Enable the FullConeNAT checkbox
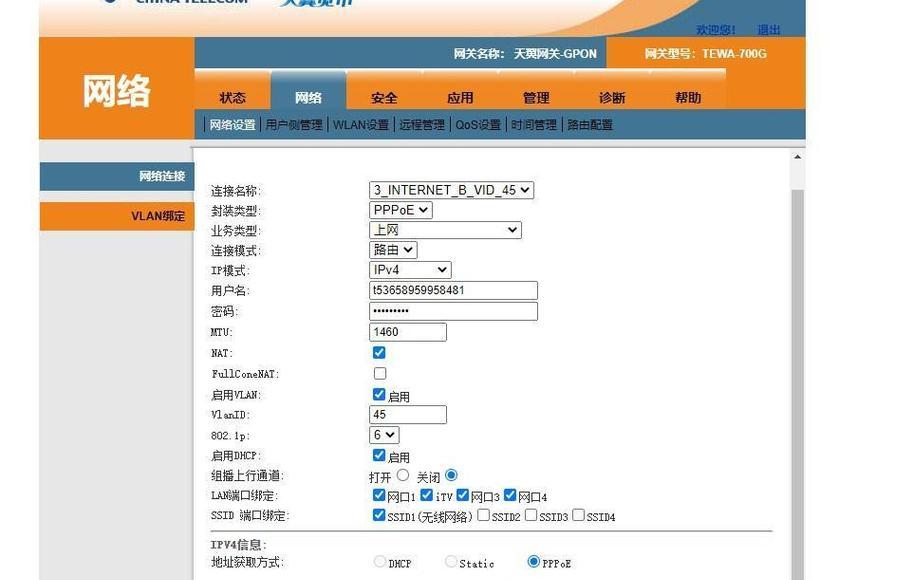 (380, 373)
